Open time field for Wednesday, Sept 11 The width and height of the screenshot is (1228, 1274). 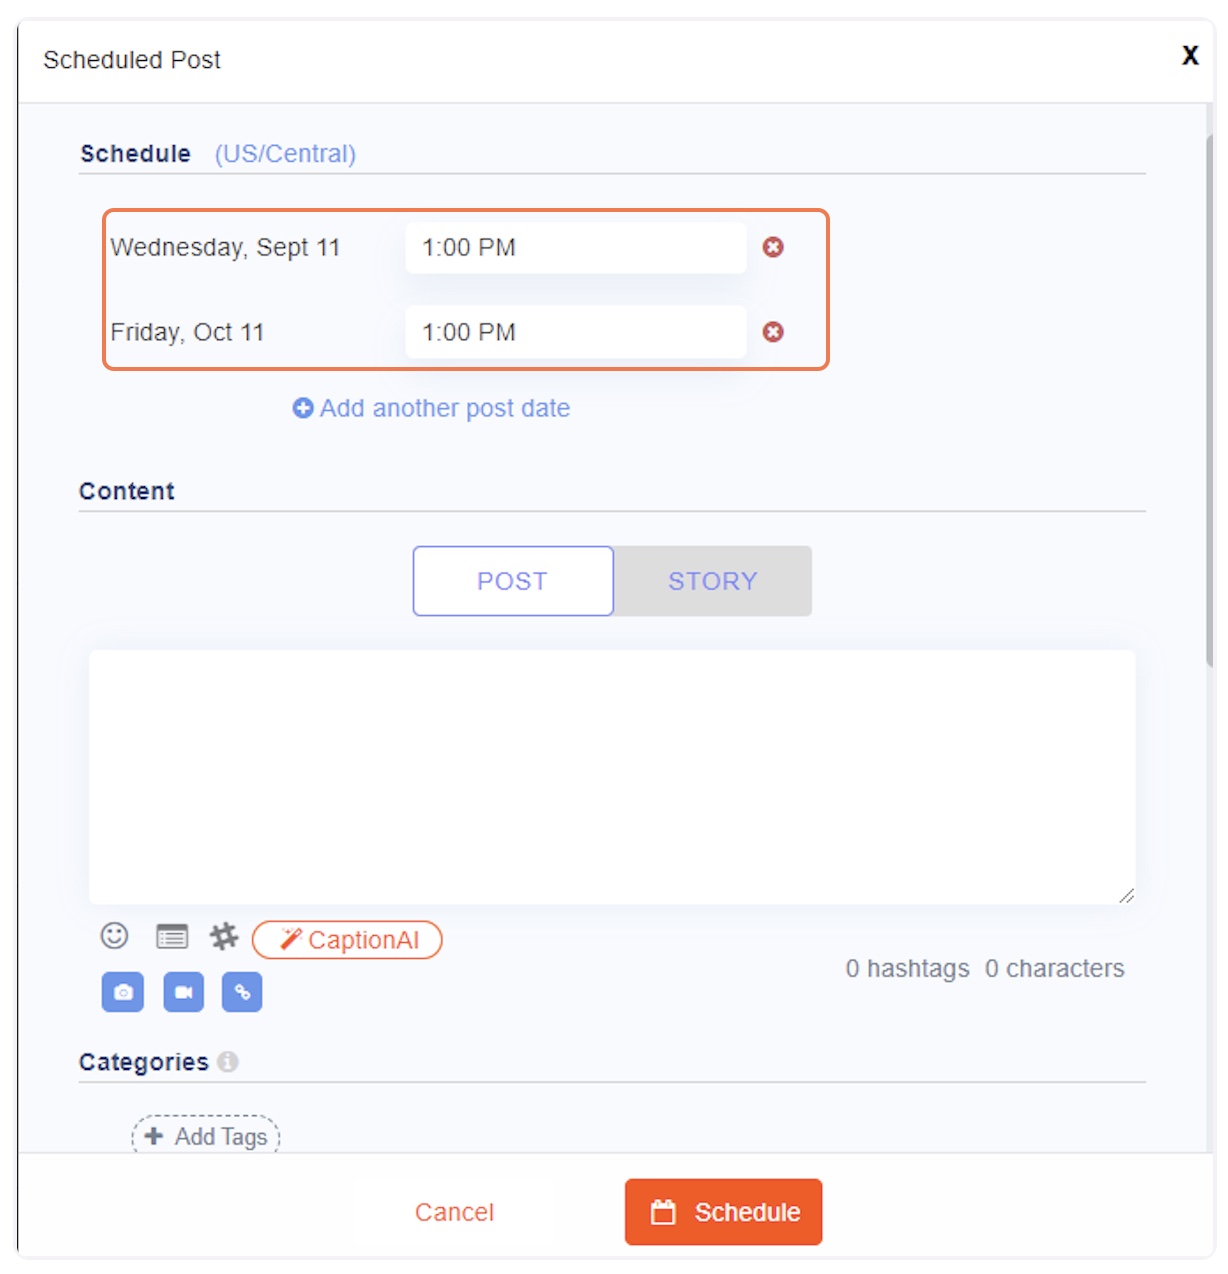[576, 247]
